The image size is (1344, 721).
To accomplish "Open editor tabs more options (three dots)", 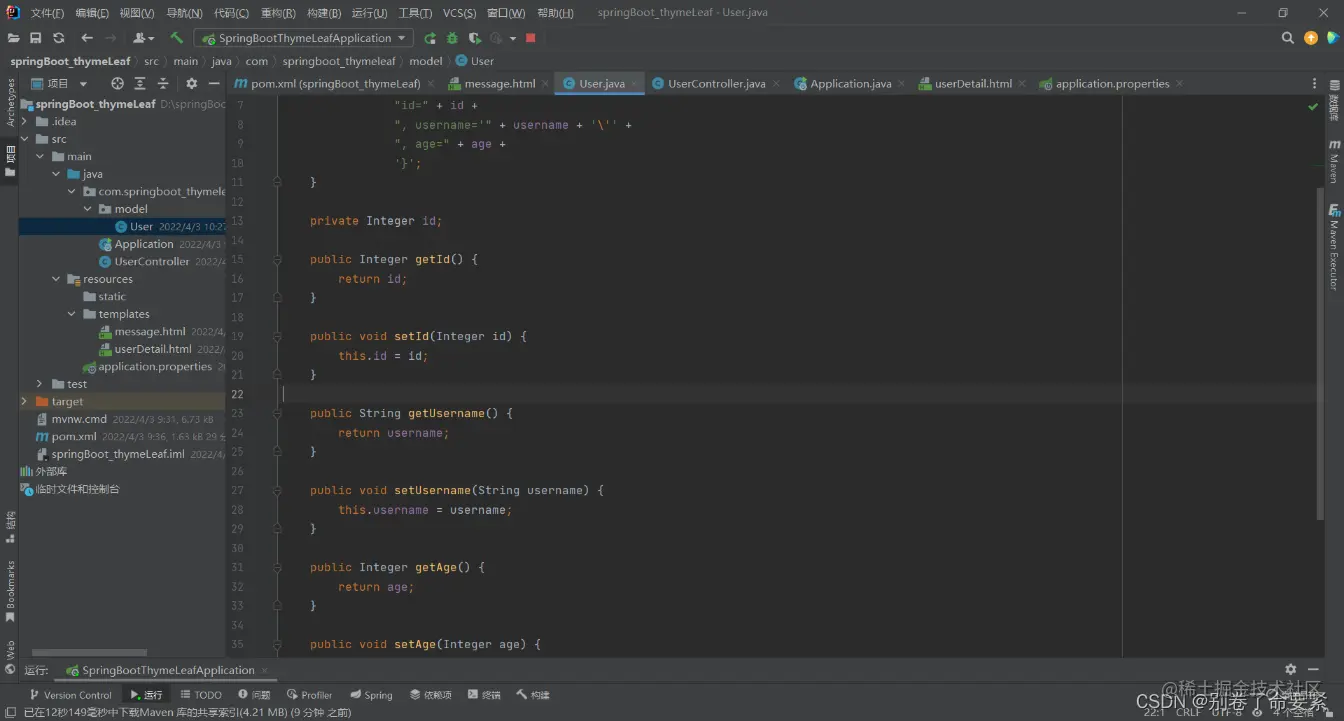I will coord(1314,84).
